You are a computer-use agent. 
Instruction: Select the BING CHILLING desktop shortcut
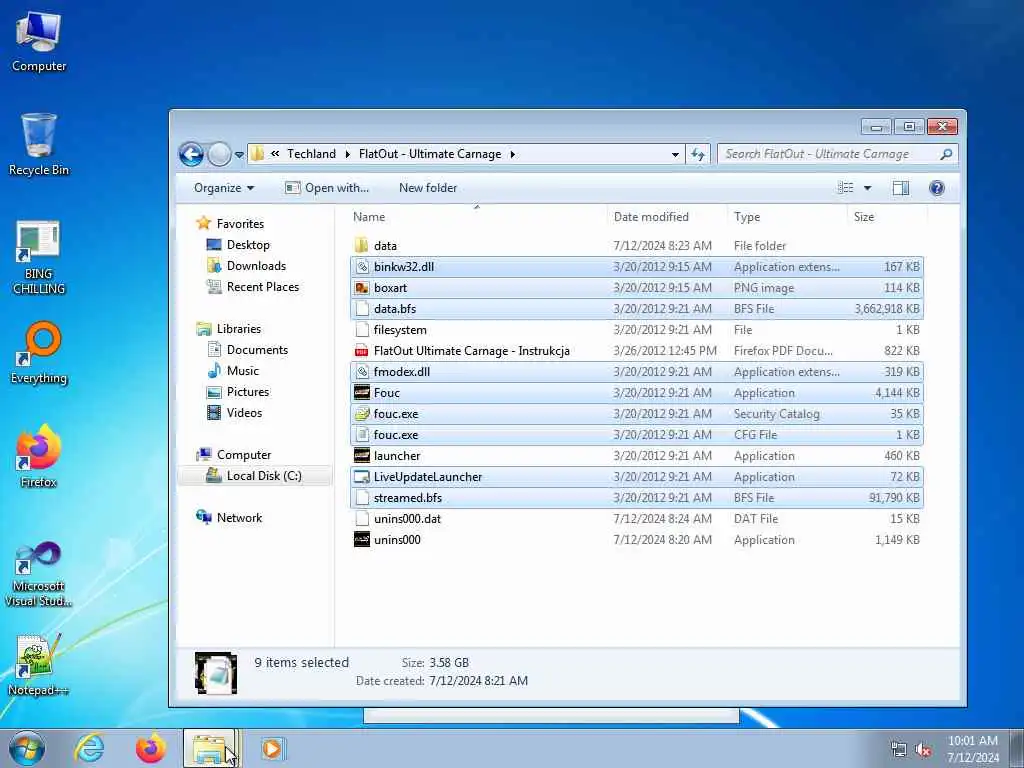pos(39,257)
